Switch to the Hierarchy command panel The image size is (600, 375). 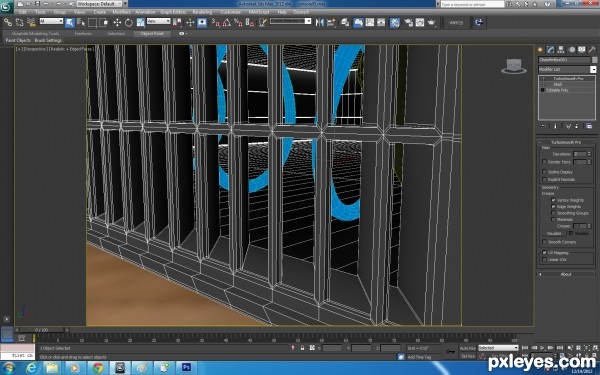[x=561, y=50]
